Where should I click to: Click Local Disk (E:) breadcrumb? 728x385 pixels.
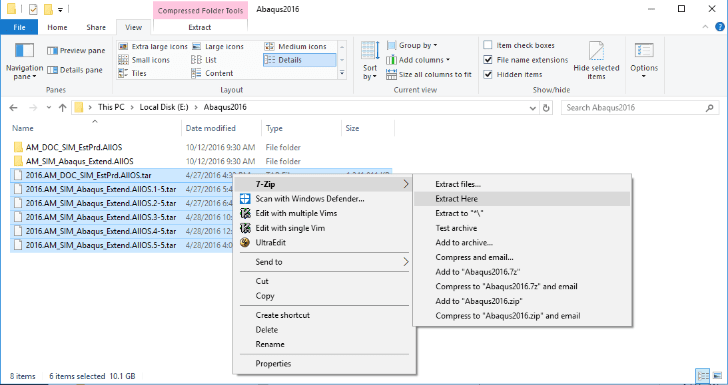(x=164, y=107)
